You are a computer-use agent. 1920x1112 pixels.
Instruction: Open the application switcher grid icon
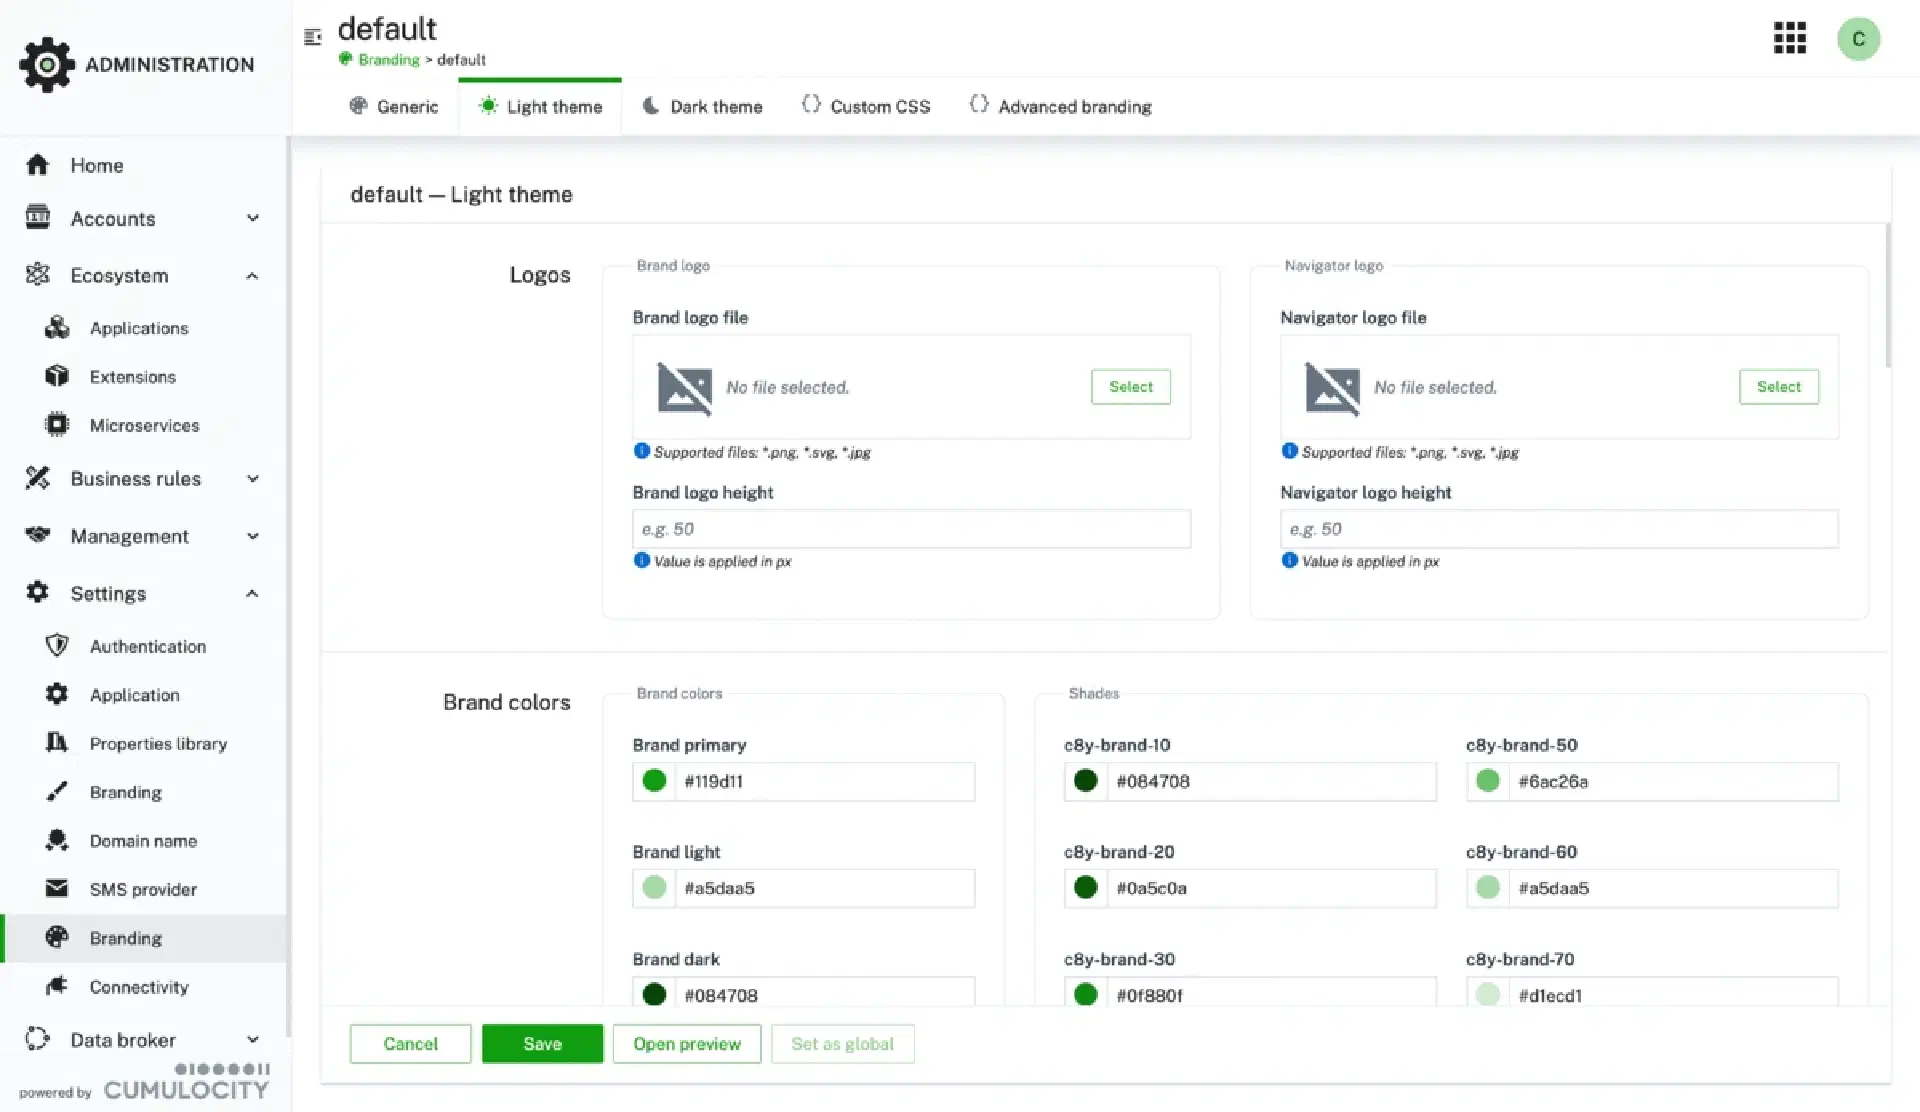tap(1789, 38)
